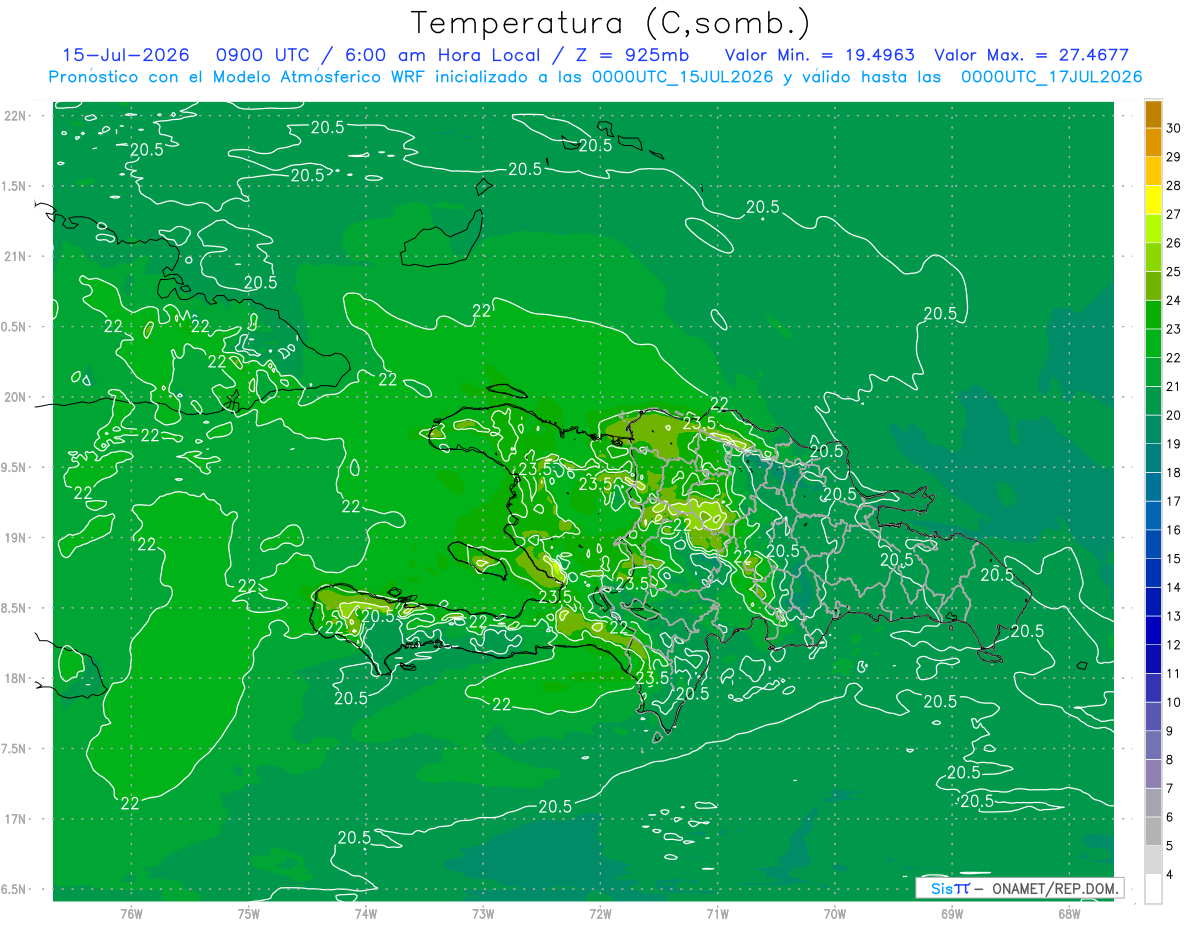This screenshot has width=1200, height=927.
Task: Click legend value "24" on the color bar
Action: pyautogui.click(x=1174, y=300)
